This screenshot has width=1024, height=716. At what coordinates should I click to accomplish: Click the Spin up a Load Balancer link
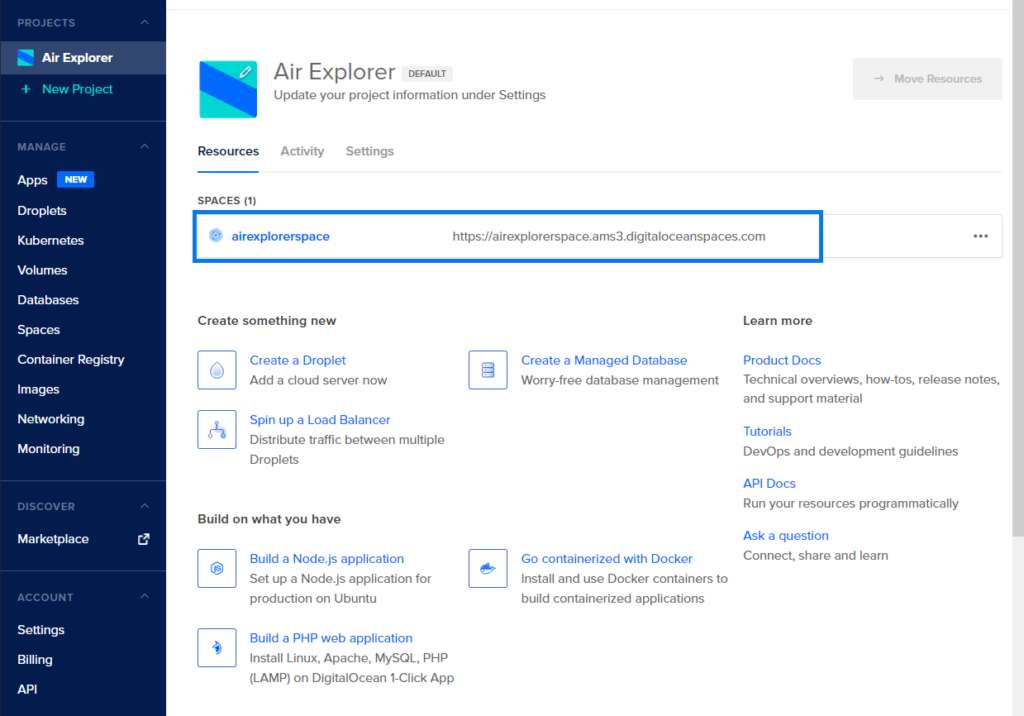(x=319, y=419)
